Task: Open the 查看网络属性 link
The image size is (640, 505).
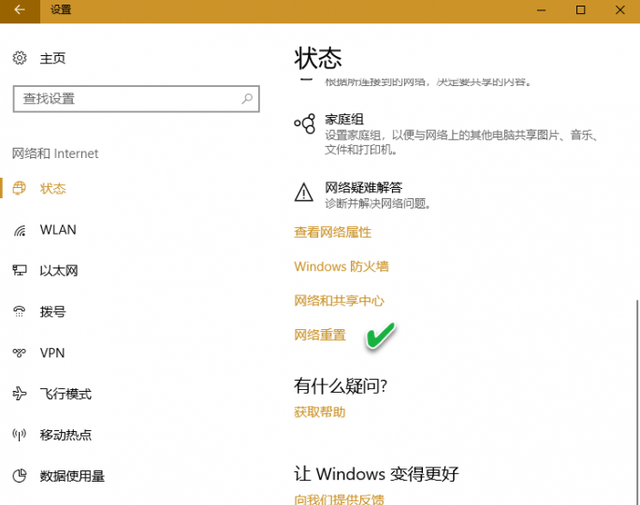Action: tap(333, 232)
